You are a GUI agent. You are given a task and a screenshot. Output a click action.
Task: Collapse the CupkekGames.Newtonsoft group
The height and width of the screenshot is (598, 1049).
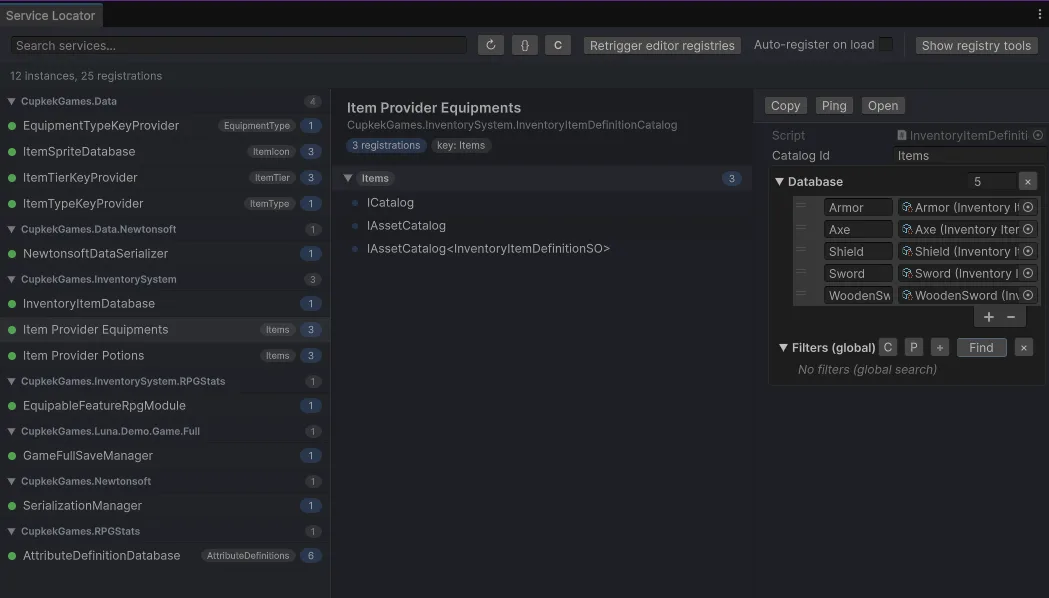tap(11, 481)
